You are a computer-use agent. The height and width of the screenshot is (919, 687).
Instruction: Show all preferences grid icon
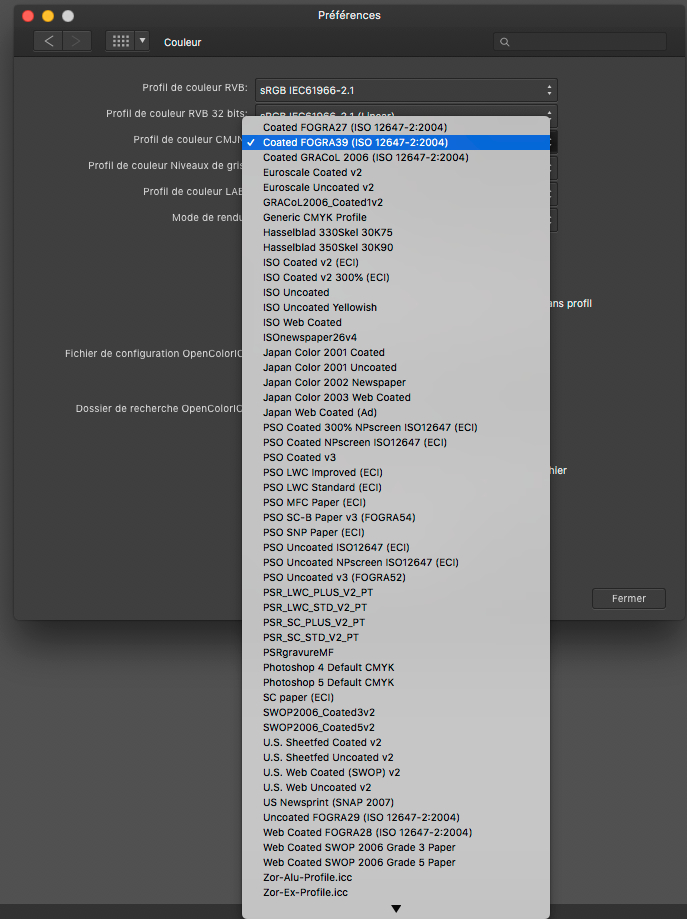tap(121, 41)
